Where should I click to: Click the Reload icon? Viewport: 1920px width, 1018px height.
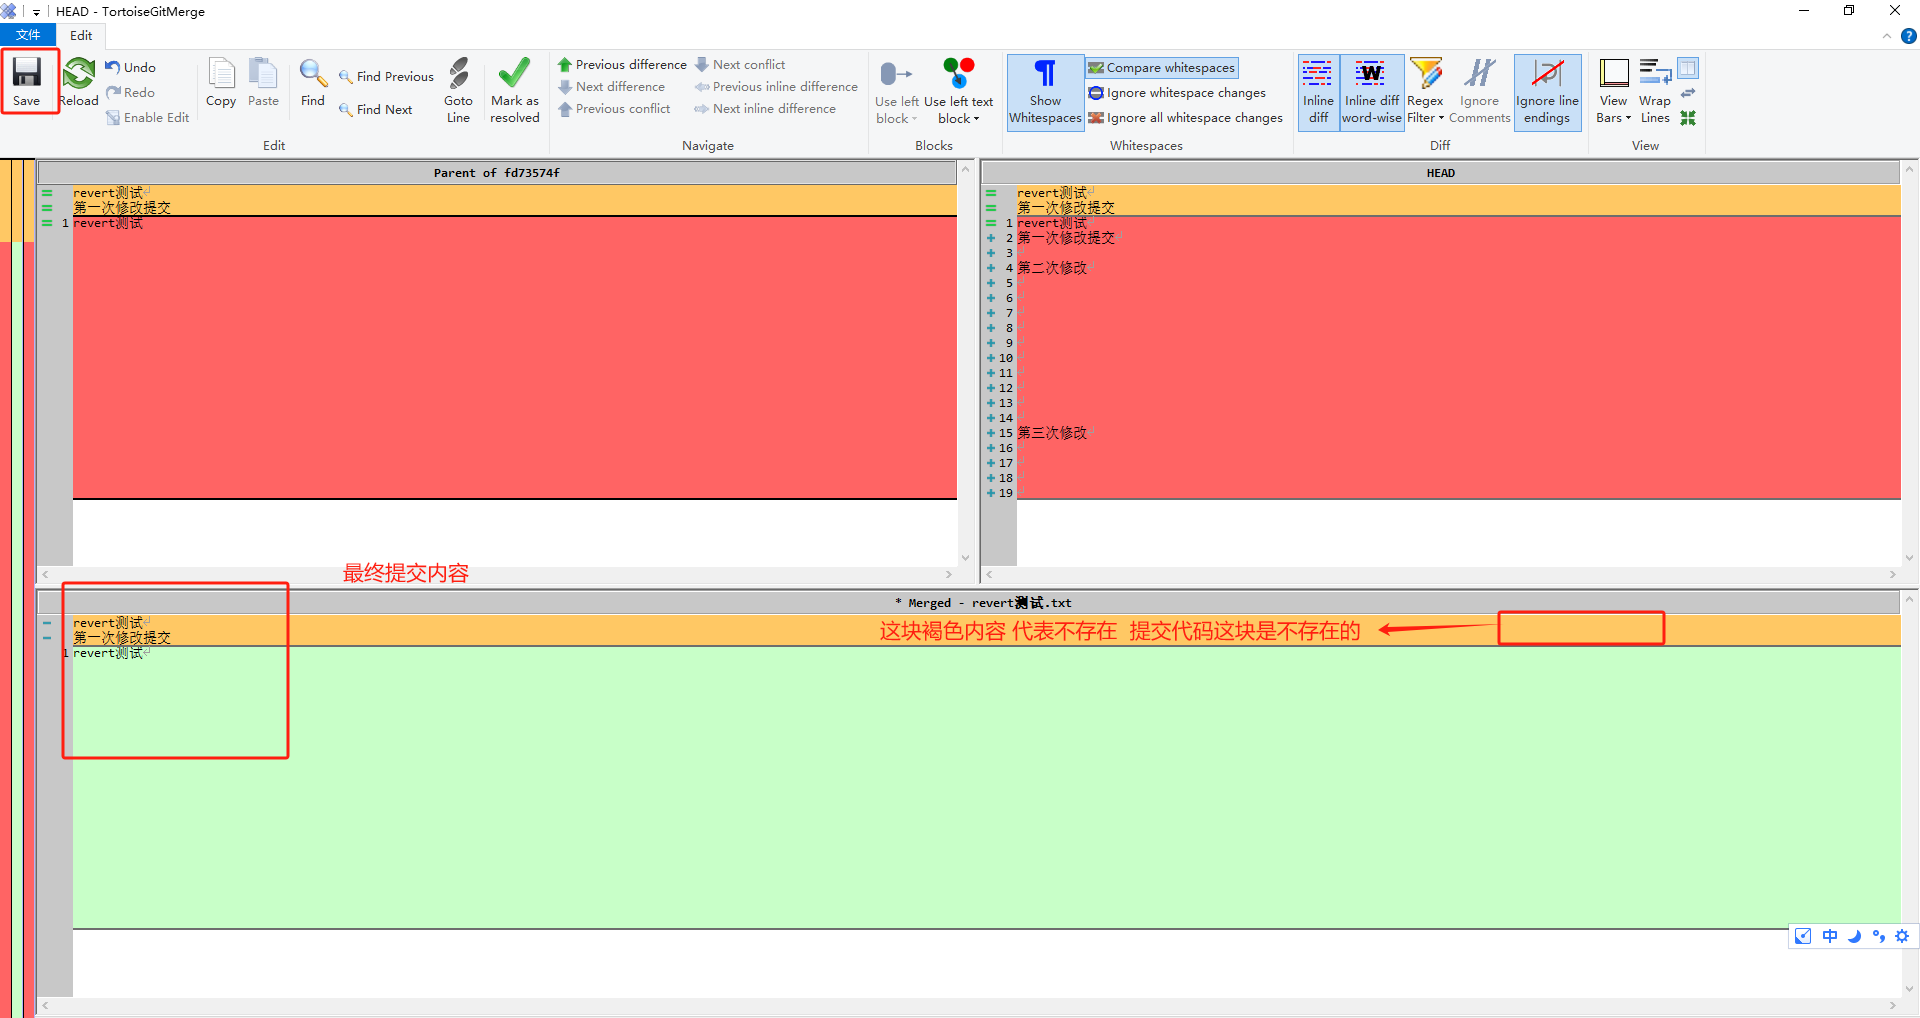click(78, 81)
